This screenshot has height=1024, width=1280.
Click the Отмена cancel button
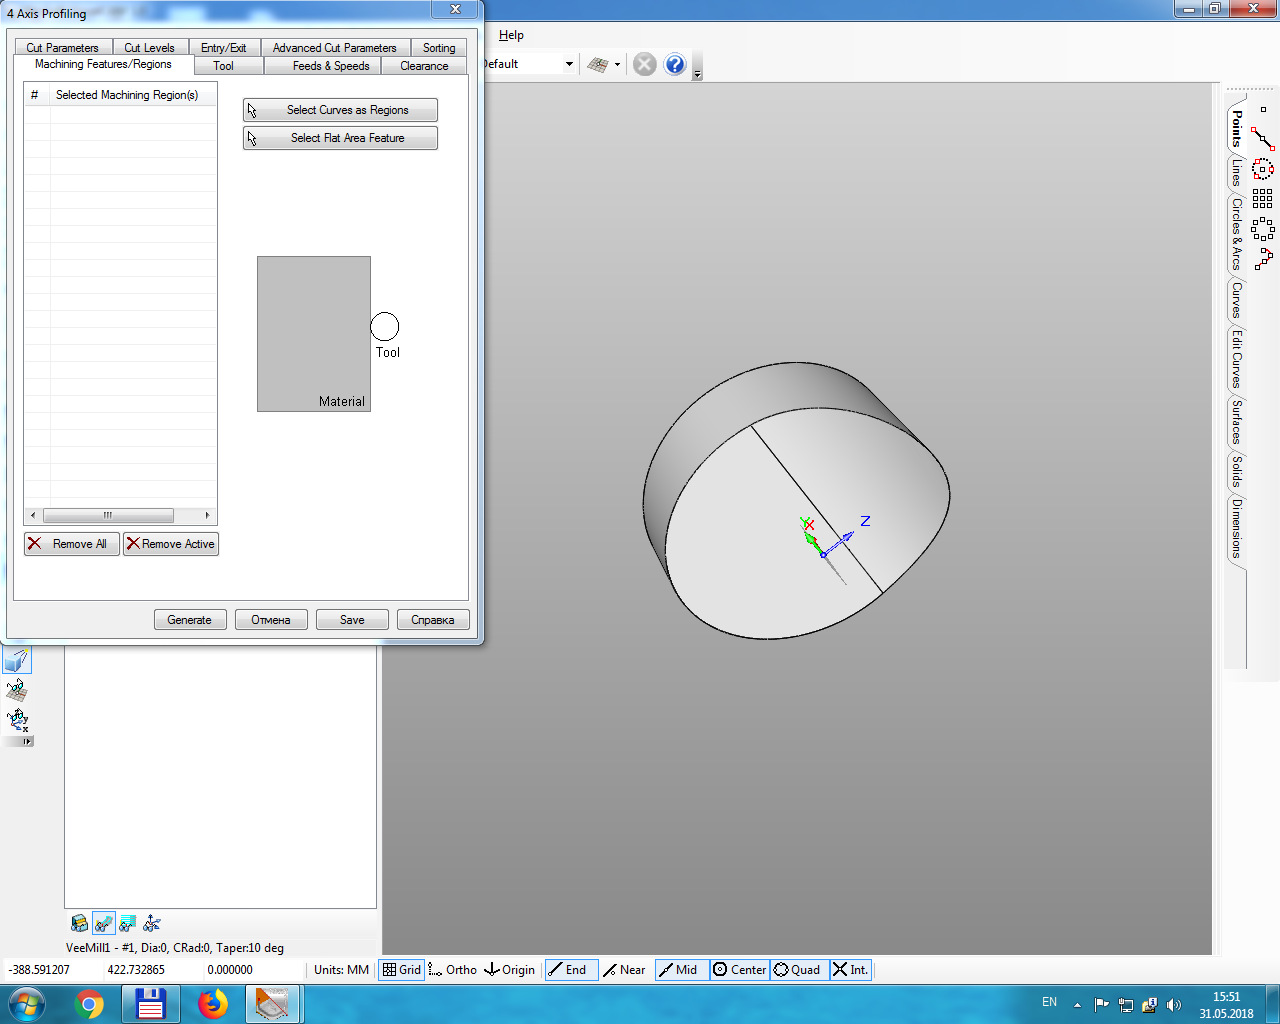click(x=271, y=620)
